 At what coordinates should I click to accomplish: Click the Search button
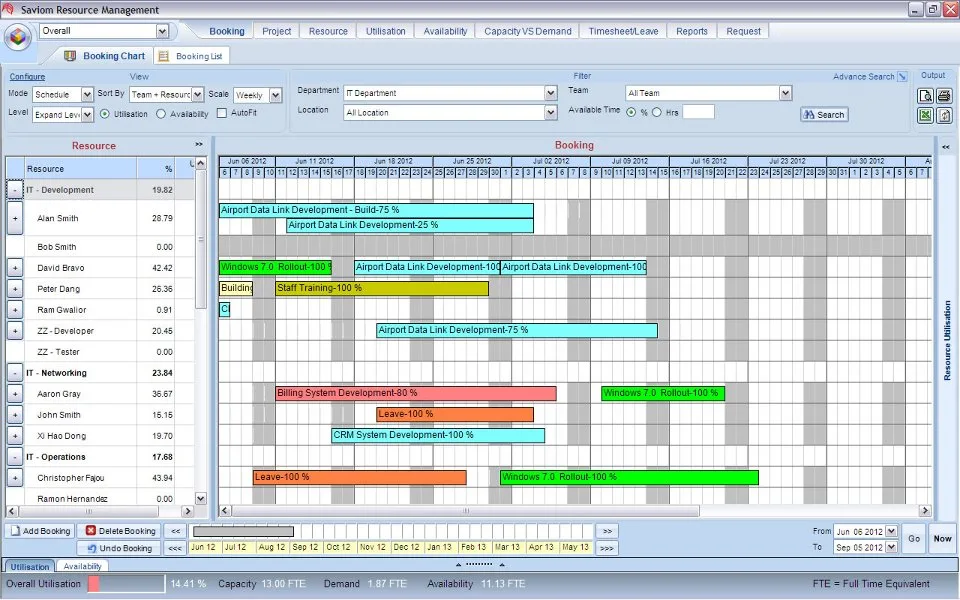point(824,114)
